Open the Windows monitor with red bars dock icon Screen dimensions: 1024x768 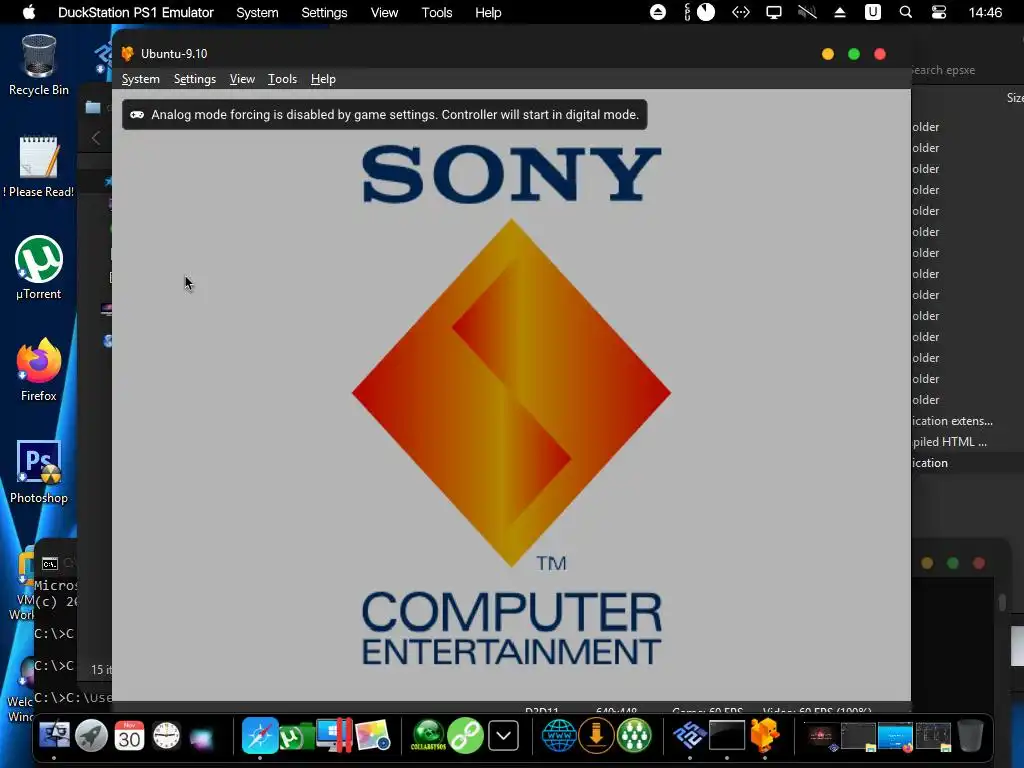(x=334, y=735)
